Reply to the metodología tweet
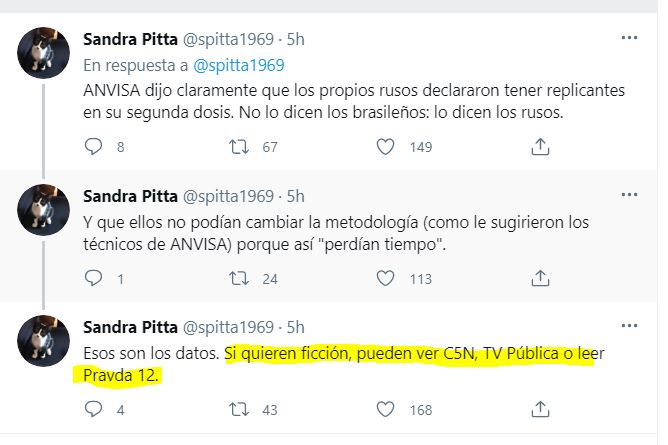 (94, 279)
